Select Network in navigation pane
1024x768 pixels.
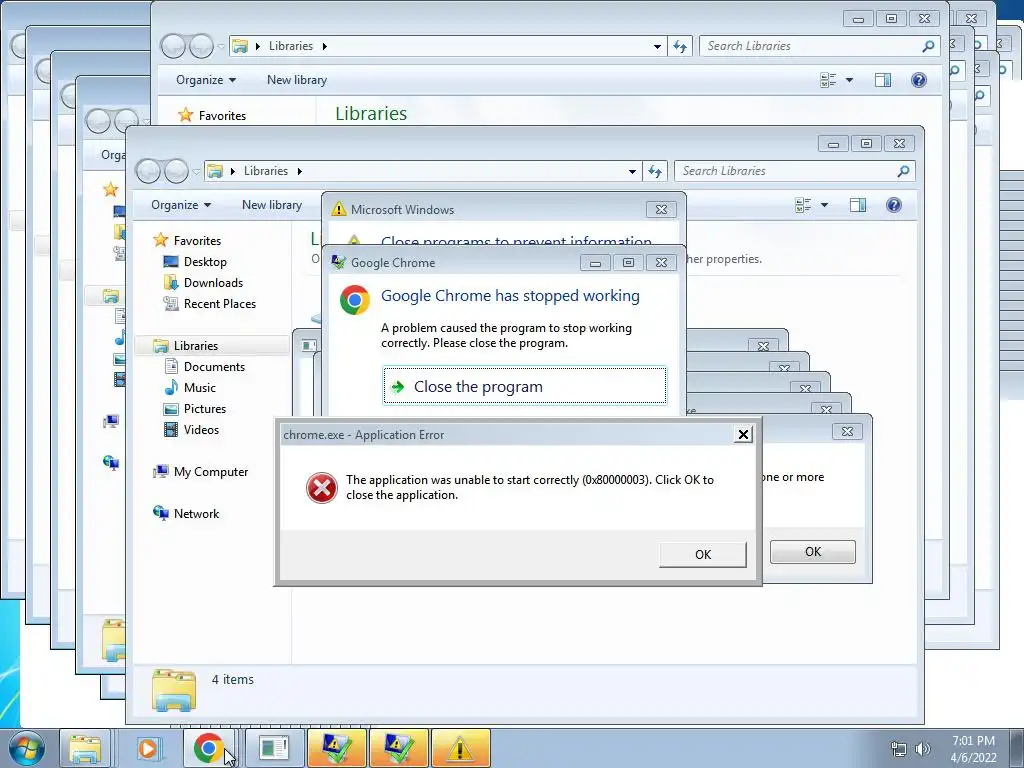tap(196, 513)
